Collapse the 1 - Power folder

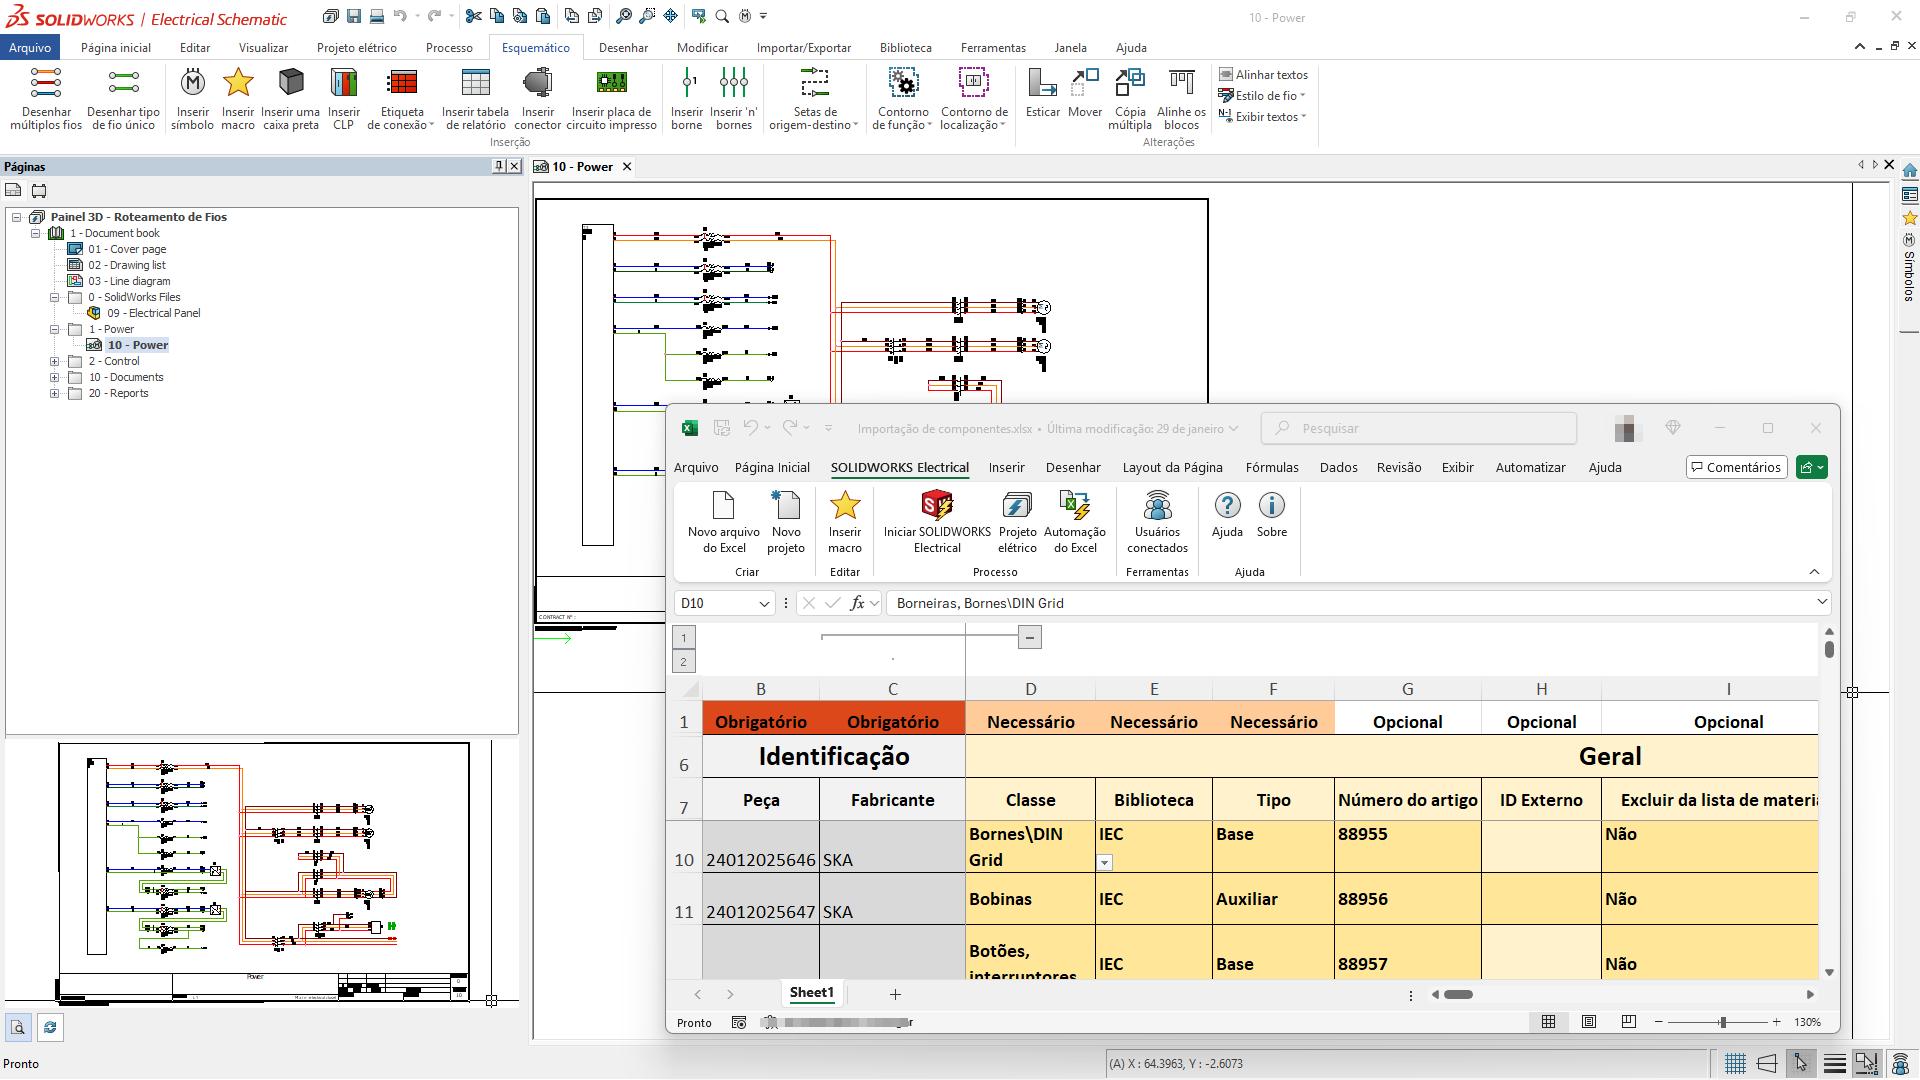pyautogui.click(x=55, y=329)
